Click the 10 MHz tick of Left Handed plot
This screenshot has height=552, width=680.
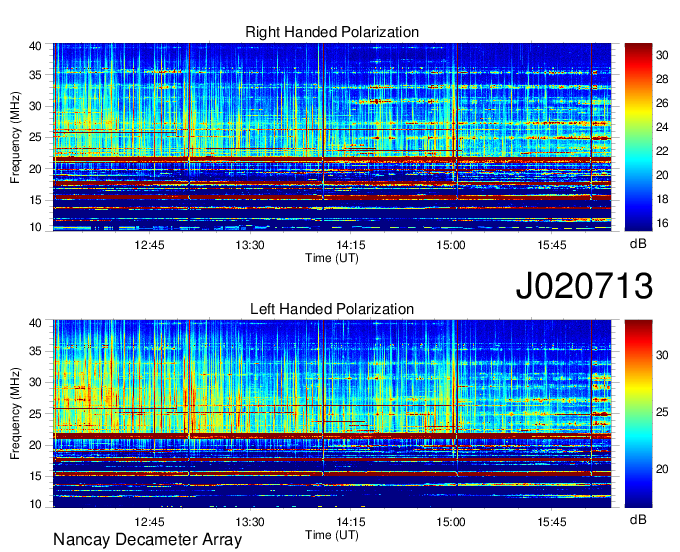35,504
